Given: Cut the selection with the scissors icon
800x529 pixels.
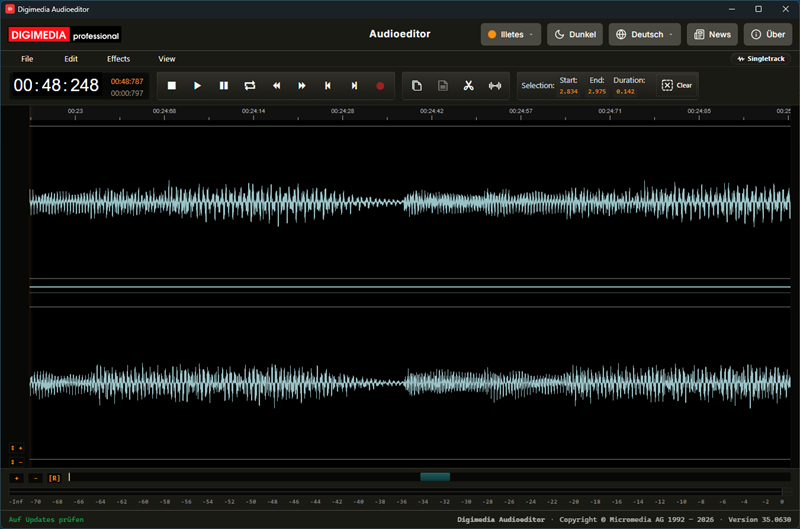Looking at the screenshot, I should coord(468,86).
